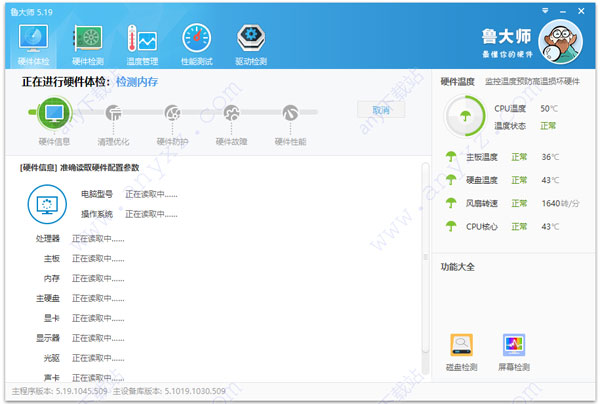Click the 取消 cancel button
Viewport: 600px width, 404px height.
381,110
